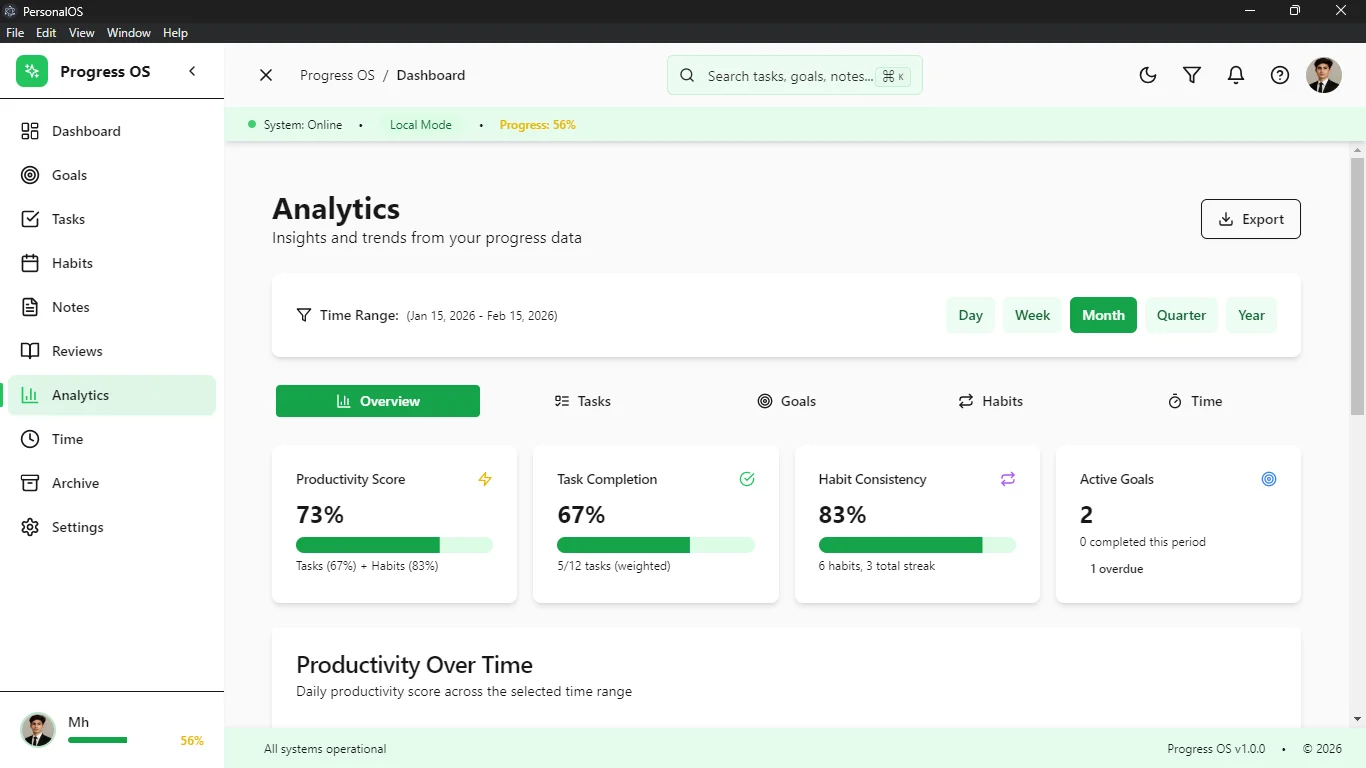
Task: Open the profile avatar in the header
Action: (1324, 75)
